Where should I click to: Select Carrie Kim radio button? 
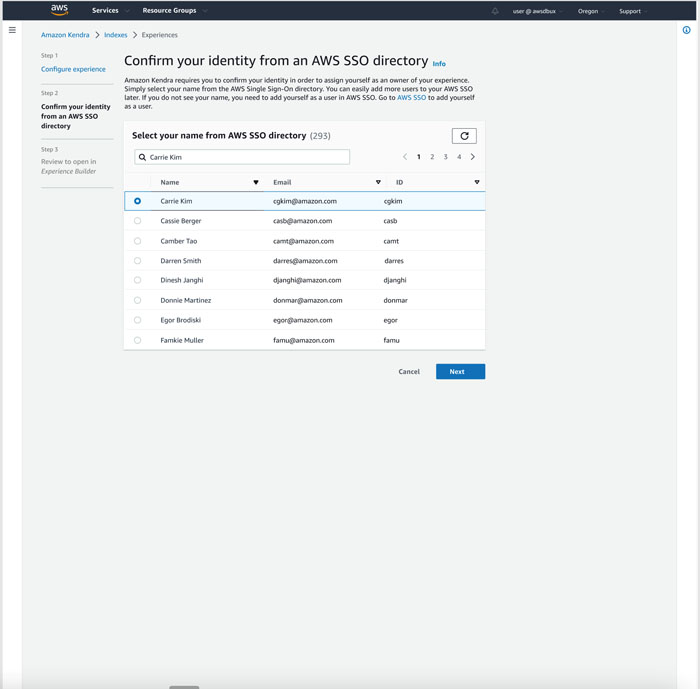pyautogui.click(x=138, y=201)
